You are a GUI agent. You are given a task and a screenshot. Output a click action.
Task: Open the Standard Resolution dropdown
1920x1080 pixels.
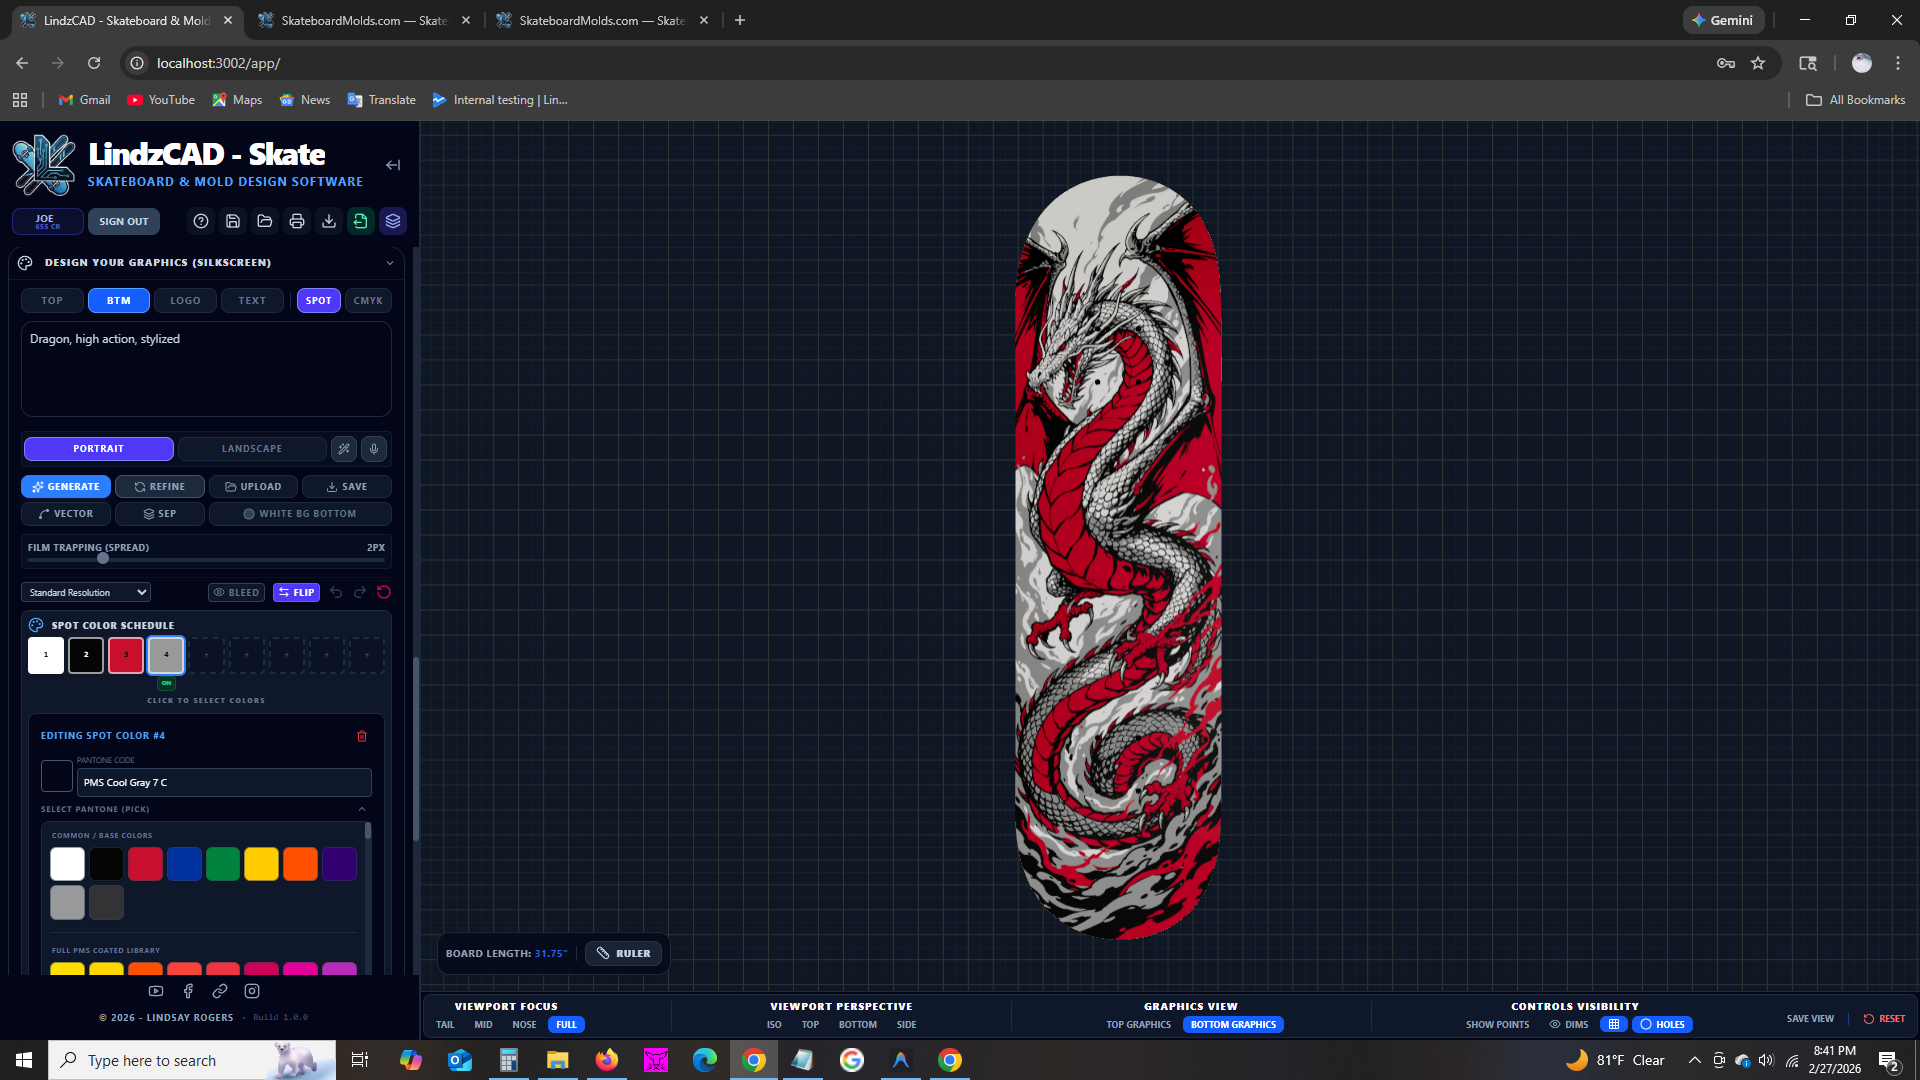[x=86, y=593]
